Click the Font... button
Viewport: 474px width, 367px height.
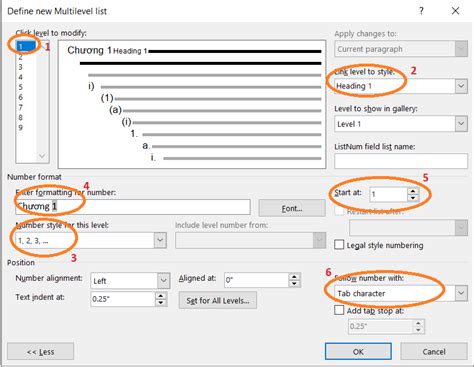coord(292,208)
